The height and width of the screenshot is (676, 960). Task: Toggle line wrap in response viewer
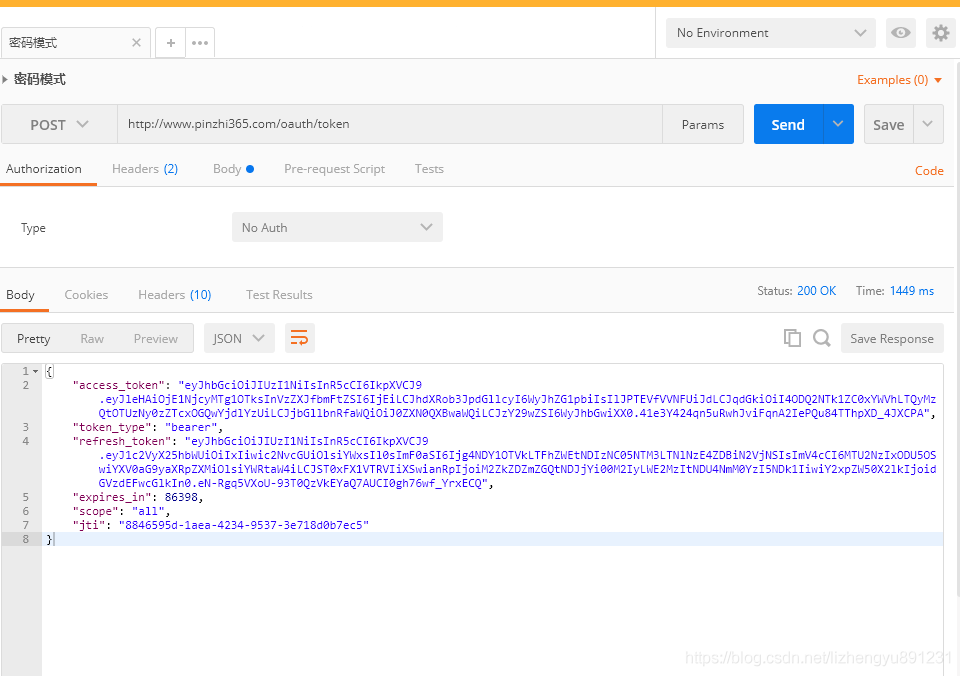[x=299, y=338]
